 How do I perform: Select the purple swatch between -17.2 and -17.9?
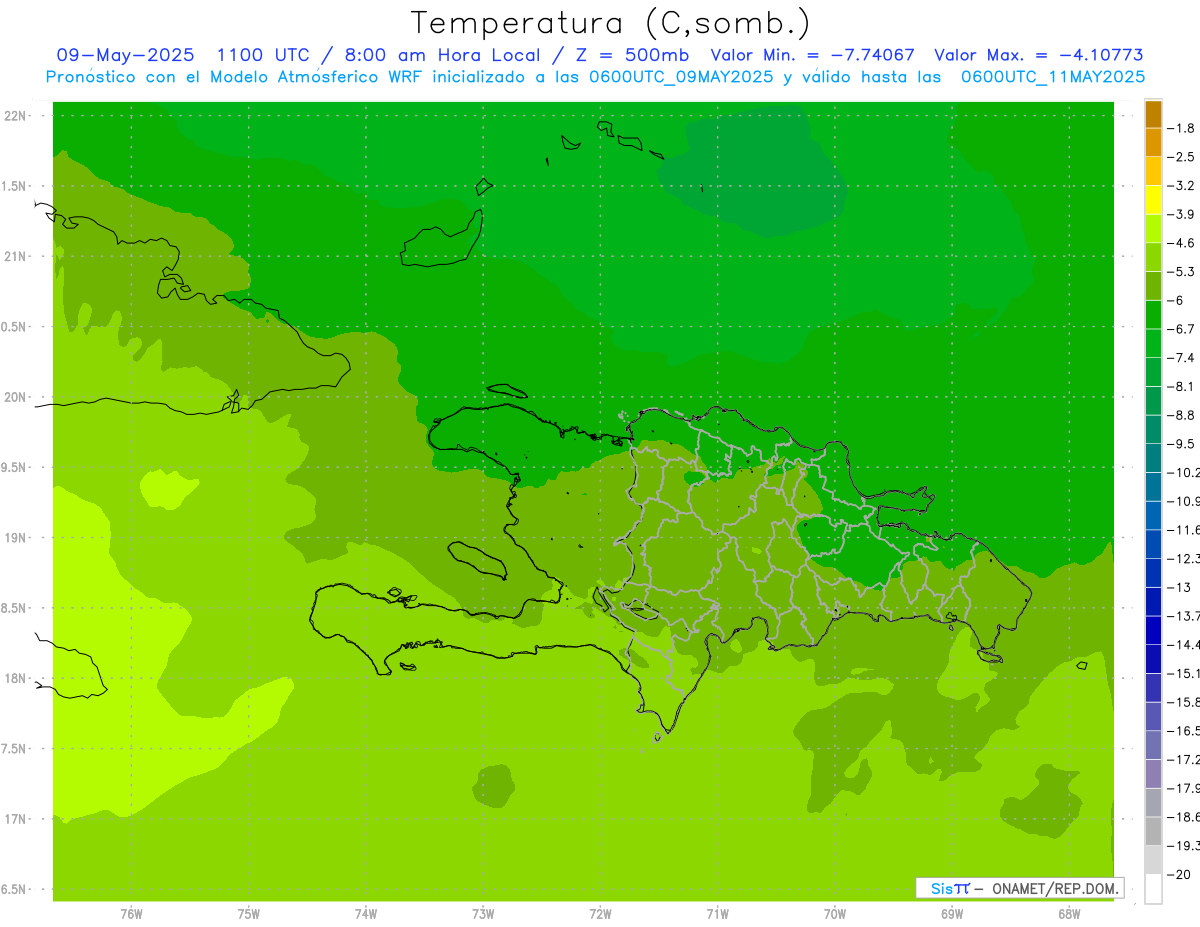(x=1153, y=773)
